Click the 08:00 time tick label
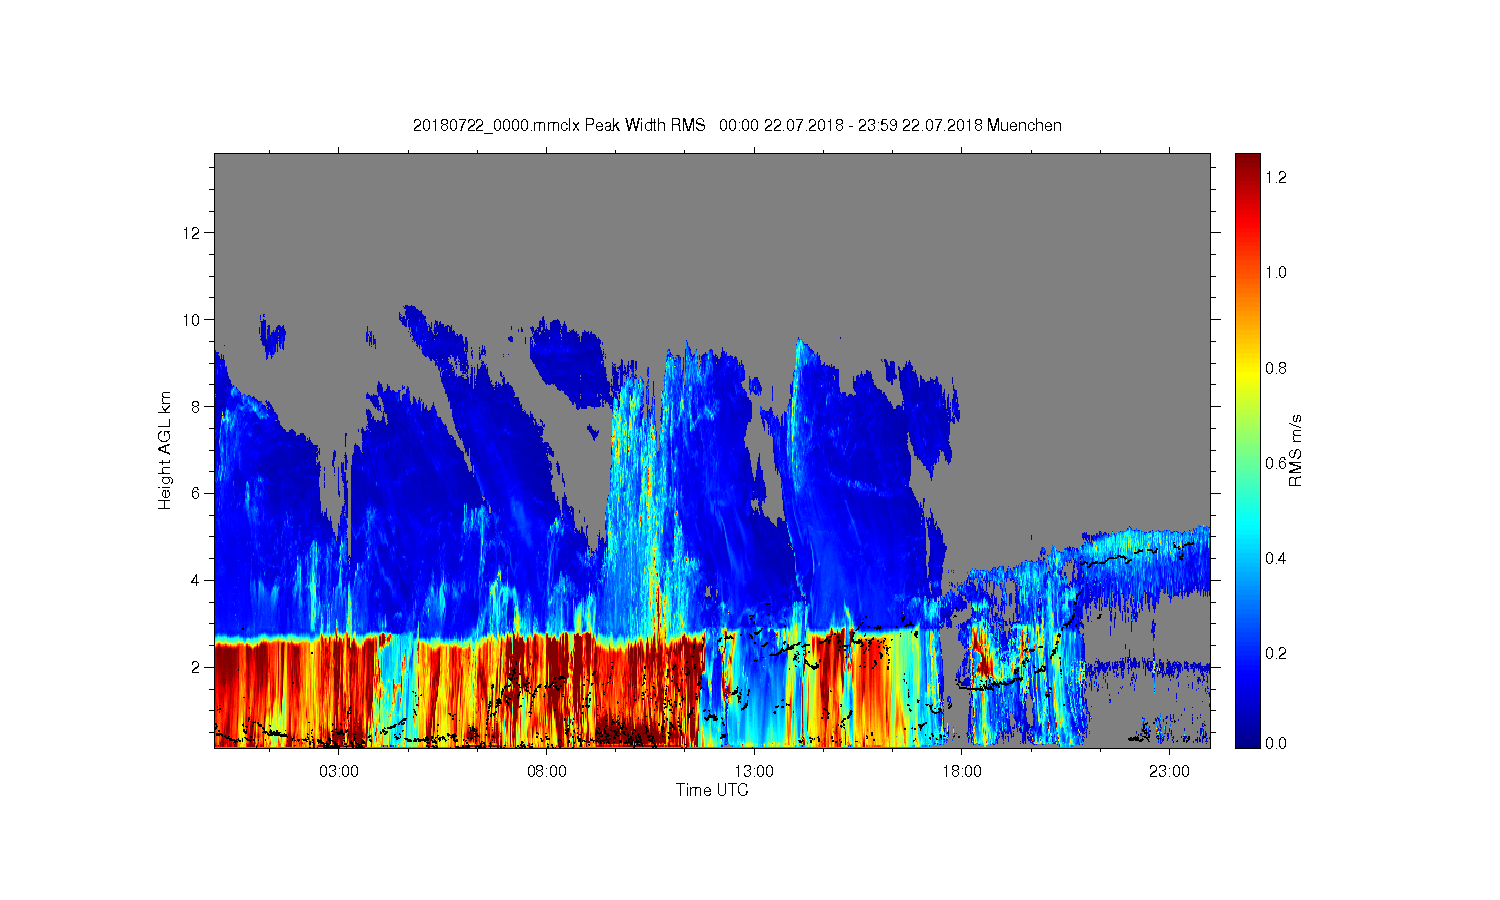Image resolution: width=1500 pixels, height=900 pixels. 547,772
